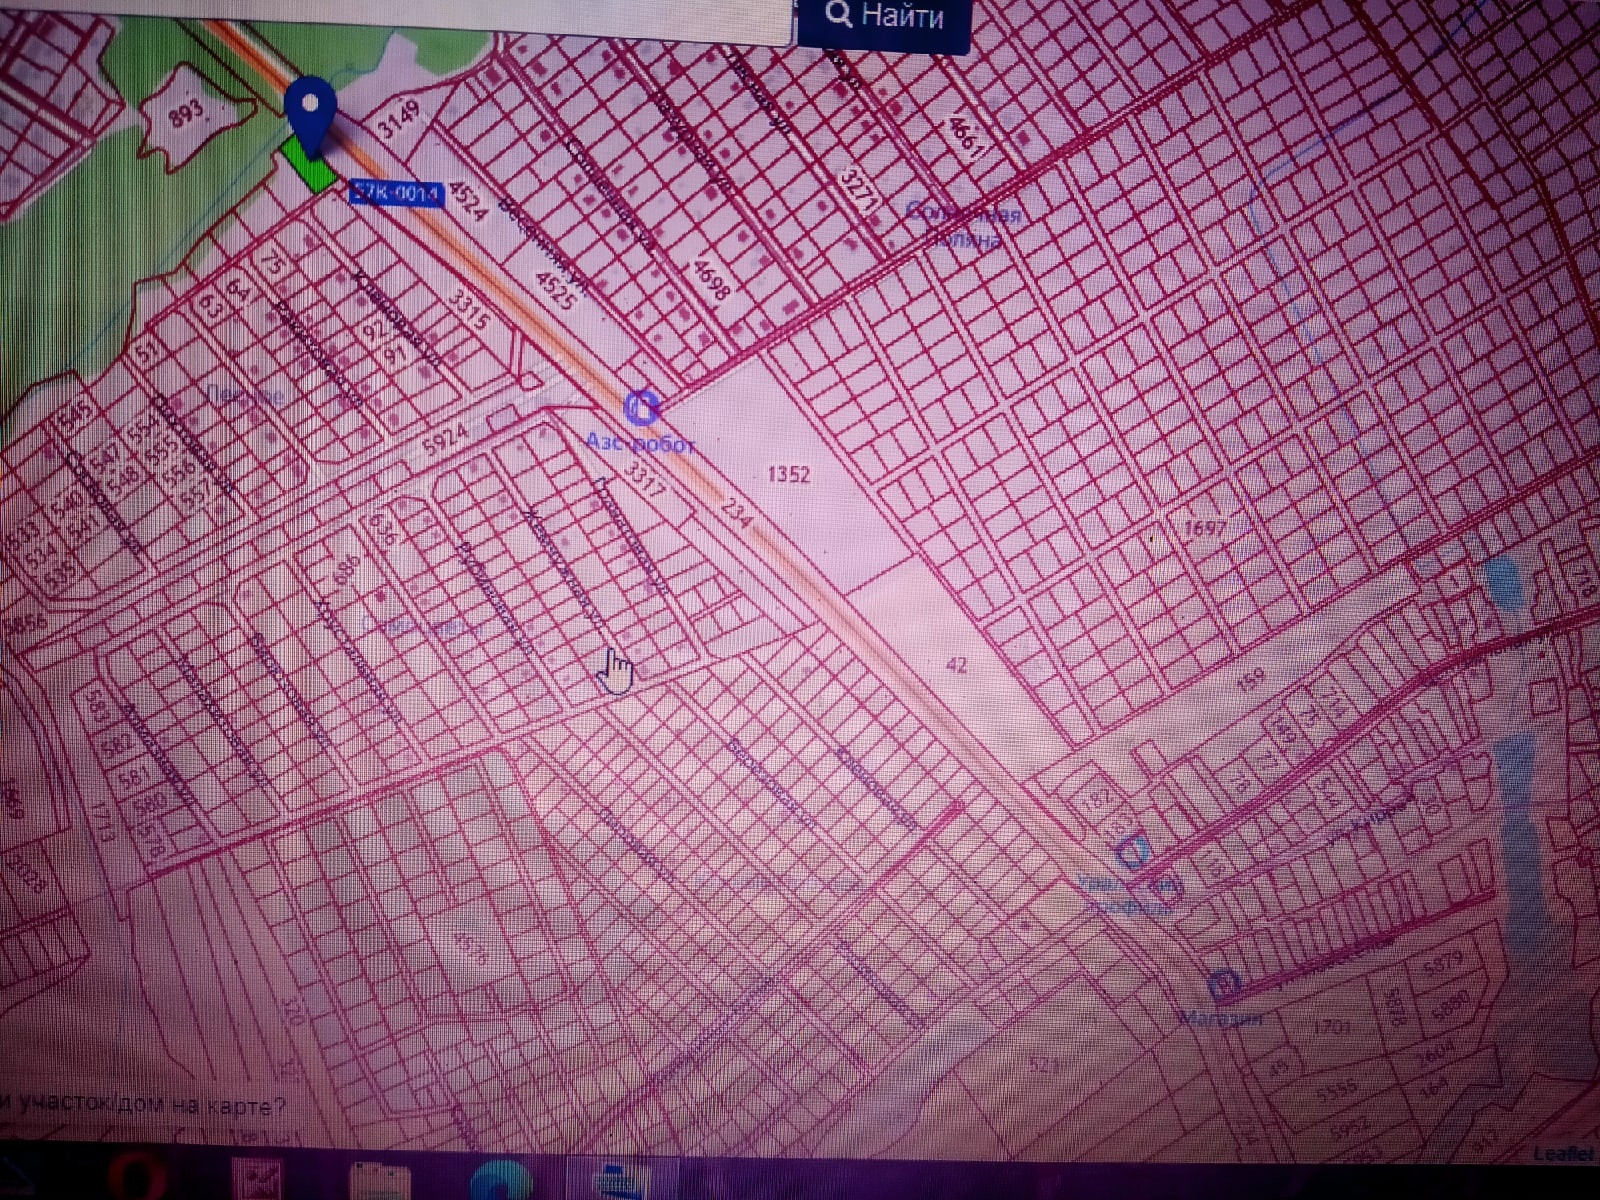Select the Магазин shop icon
The height and width of the screenshot is (1200, 1600).
(1225, 985)
